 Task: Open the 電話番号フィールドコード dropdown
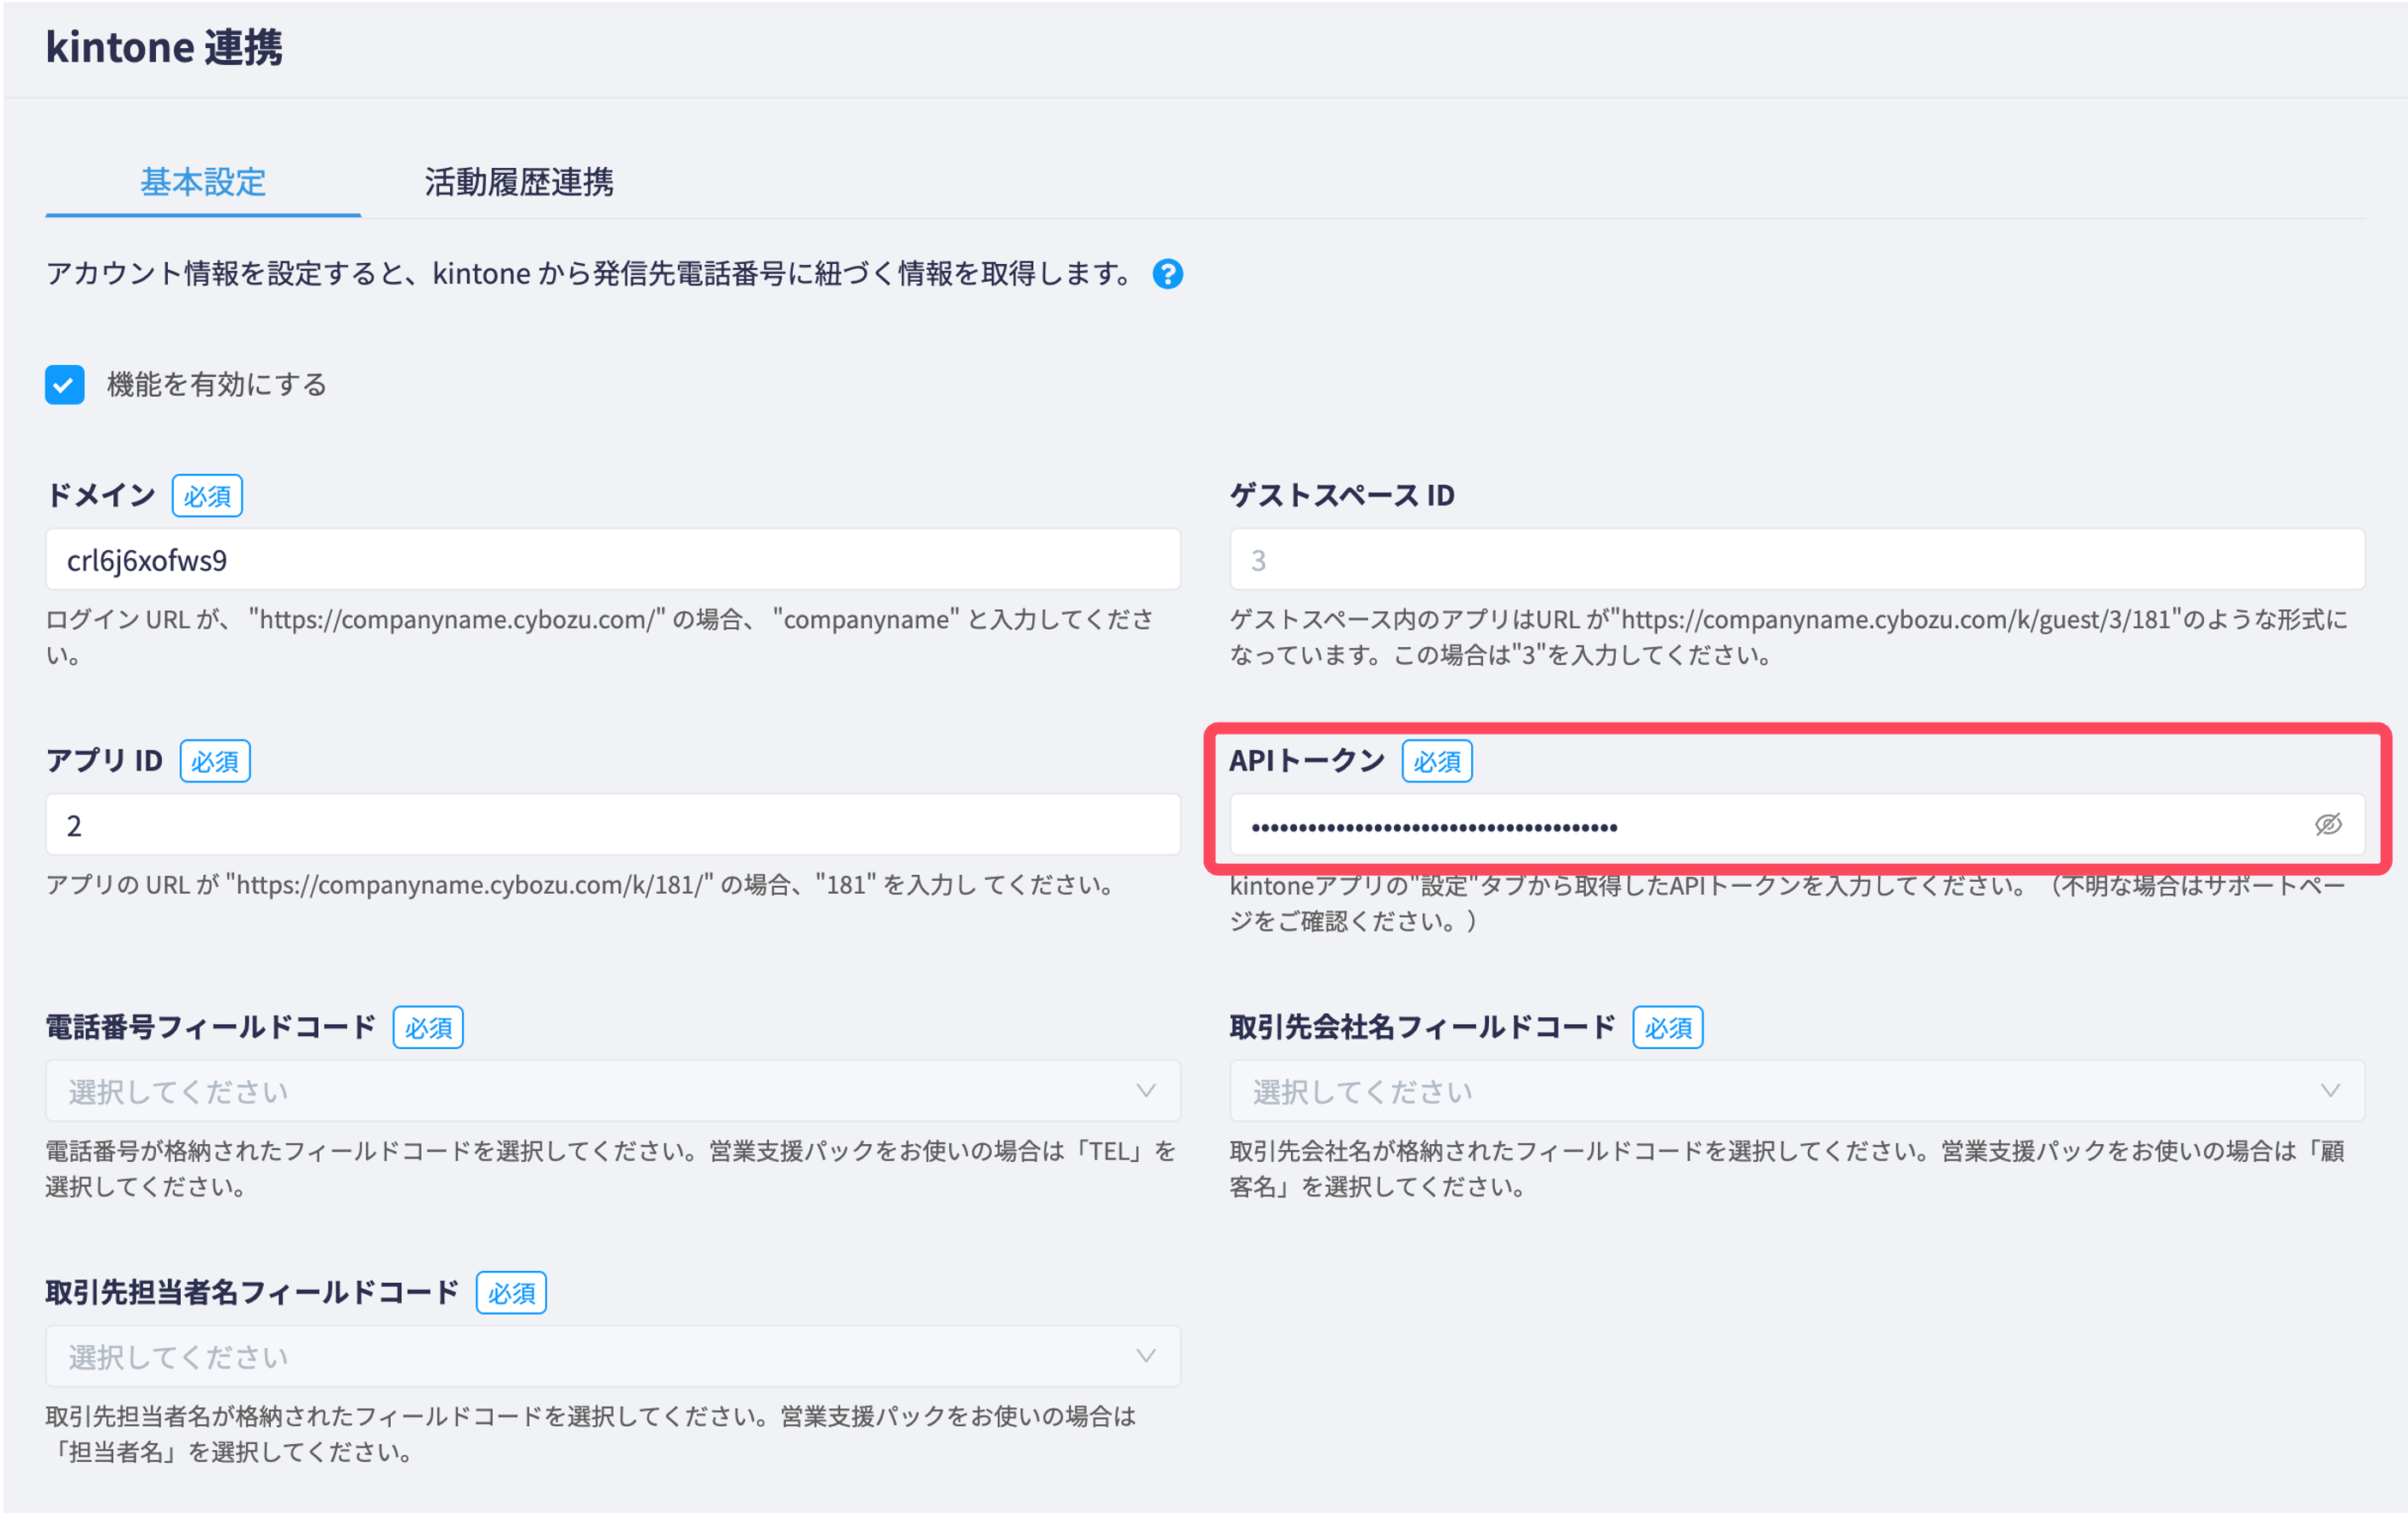point(613,1091)
